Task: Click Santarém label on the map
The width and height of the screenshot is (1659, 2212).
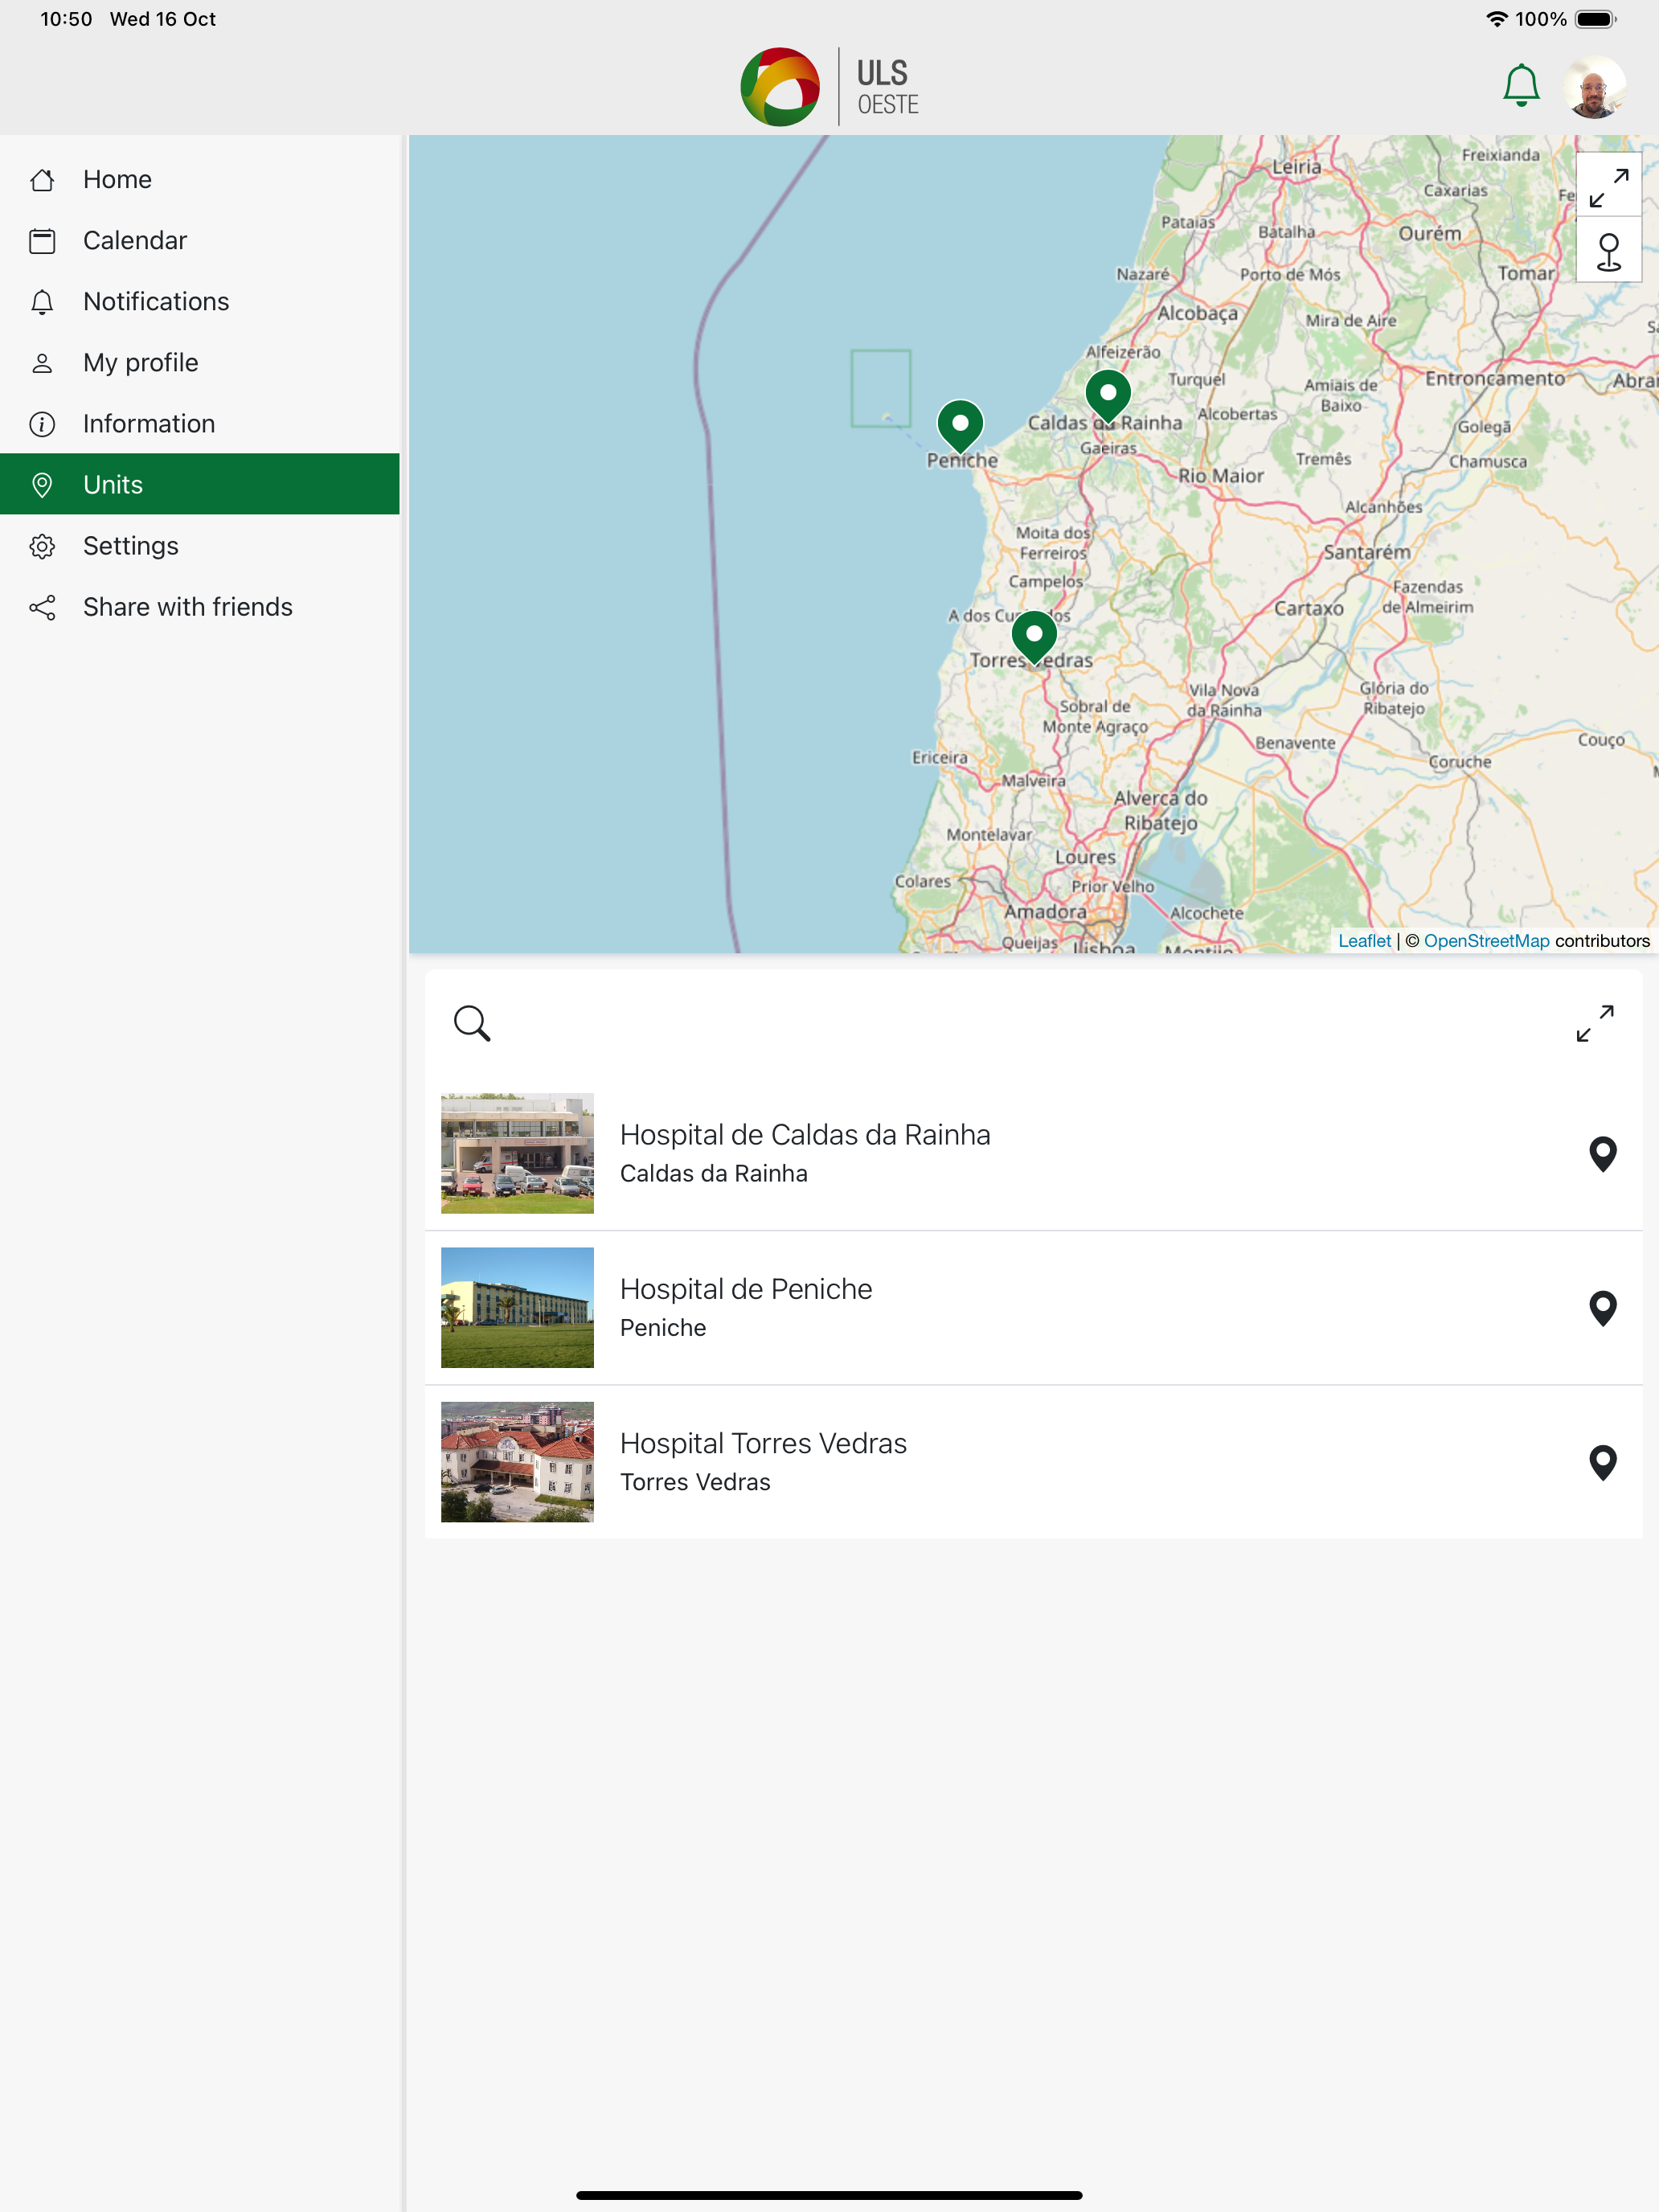Action: click(1366, 552)
